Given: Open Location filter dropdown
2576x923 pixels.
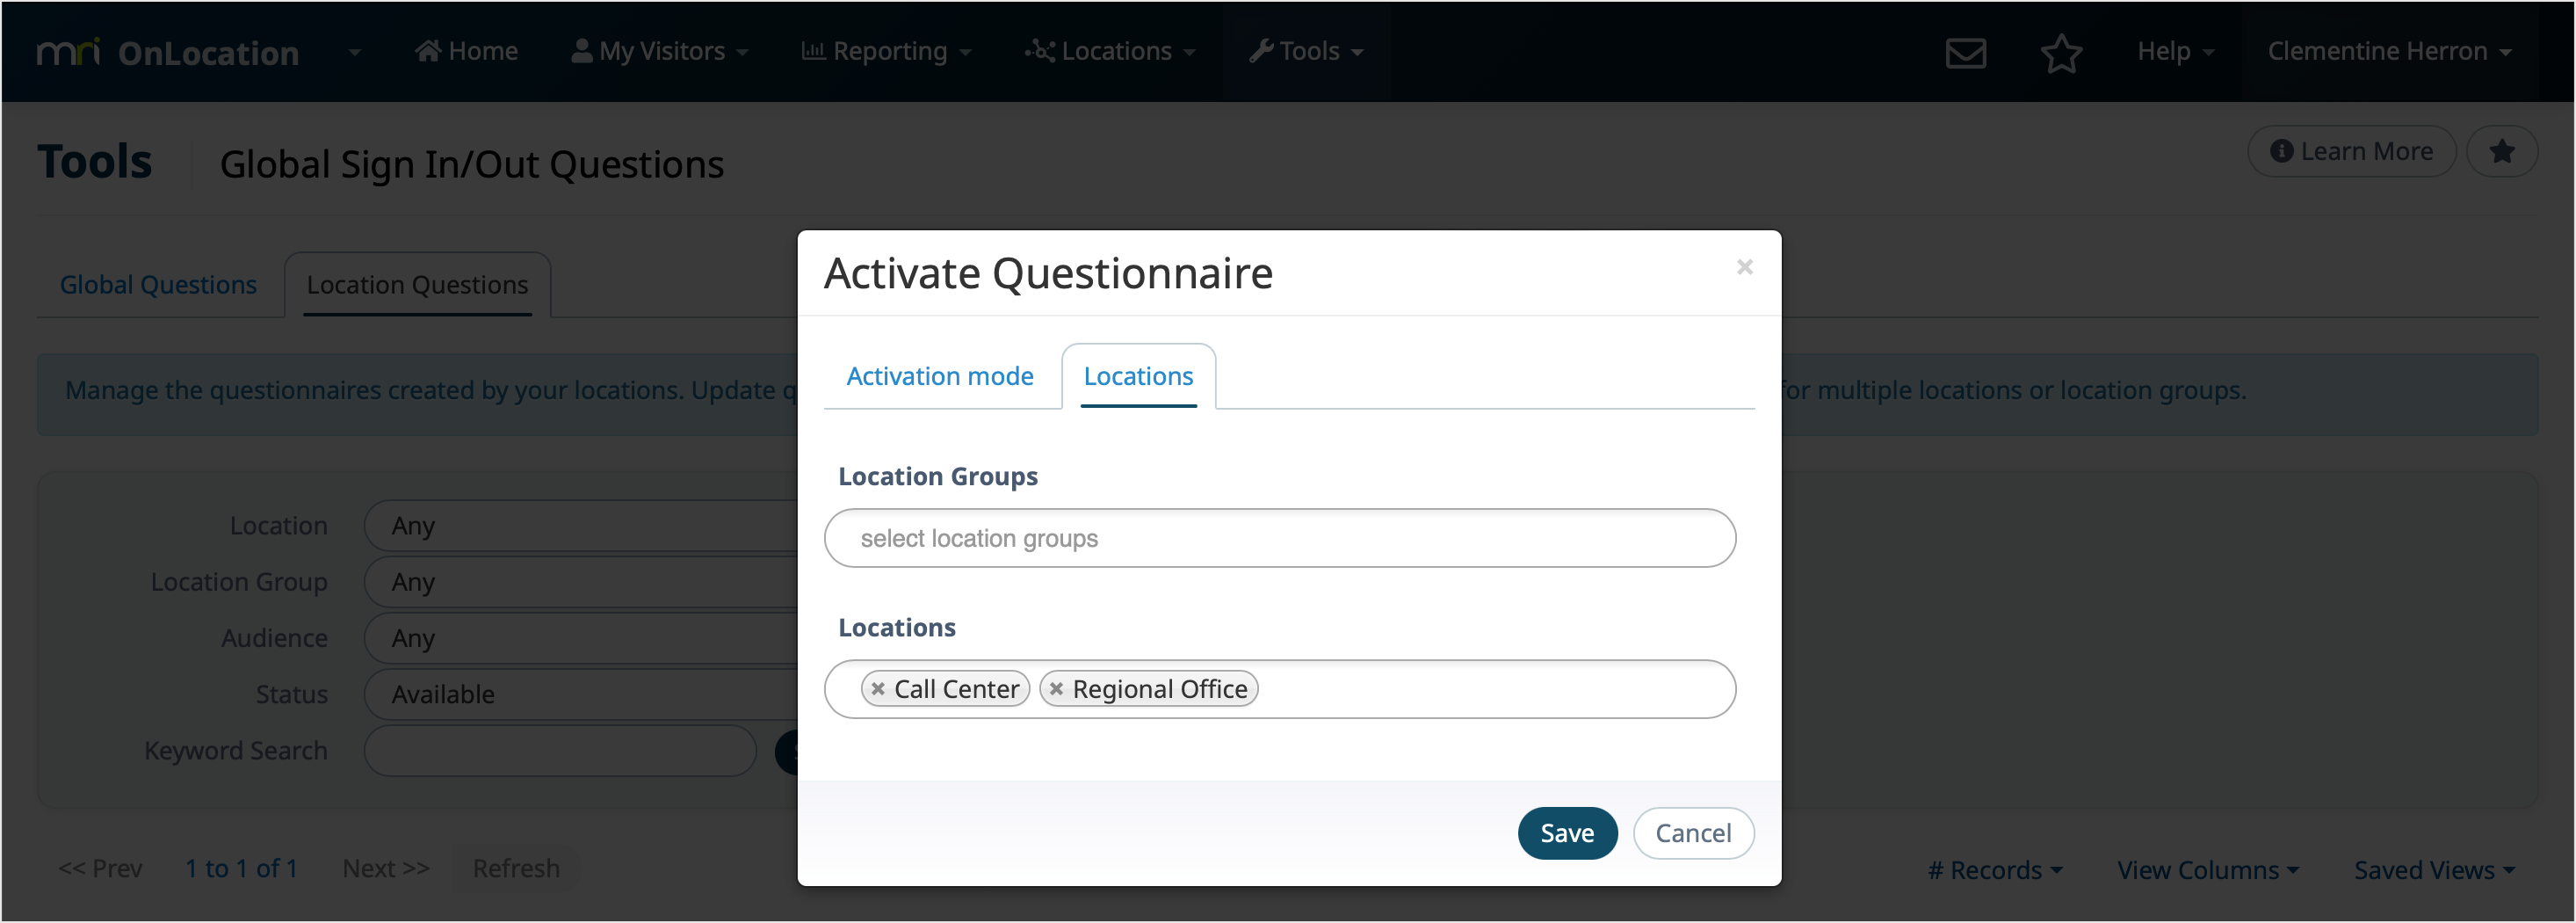Looking at the screenshot, I should [582, 526].
